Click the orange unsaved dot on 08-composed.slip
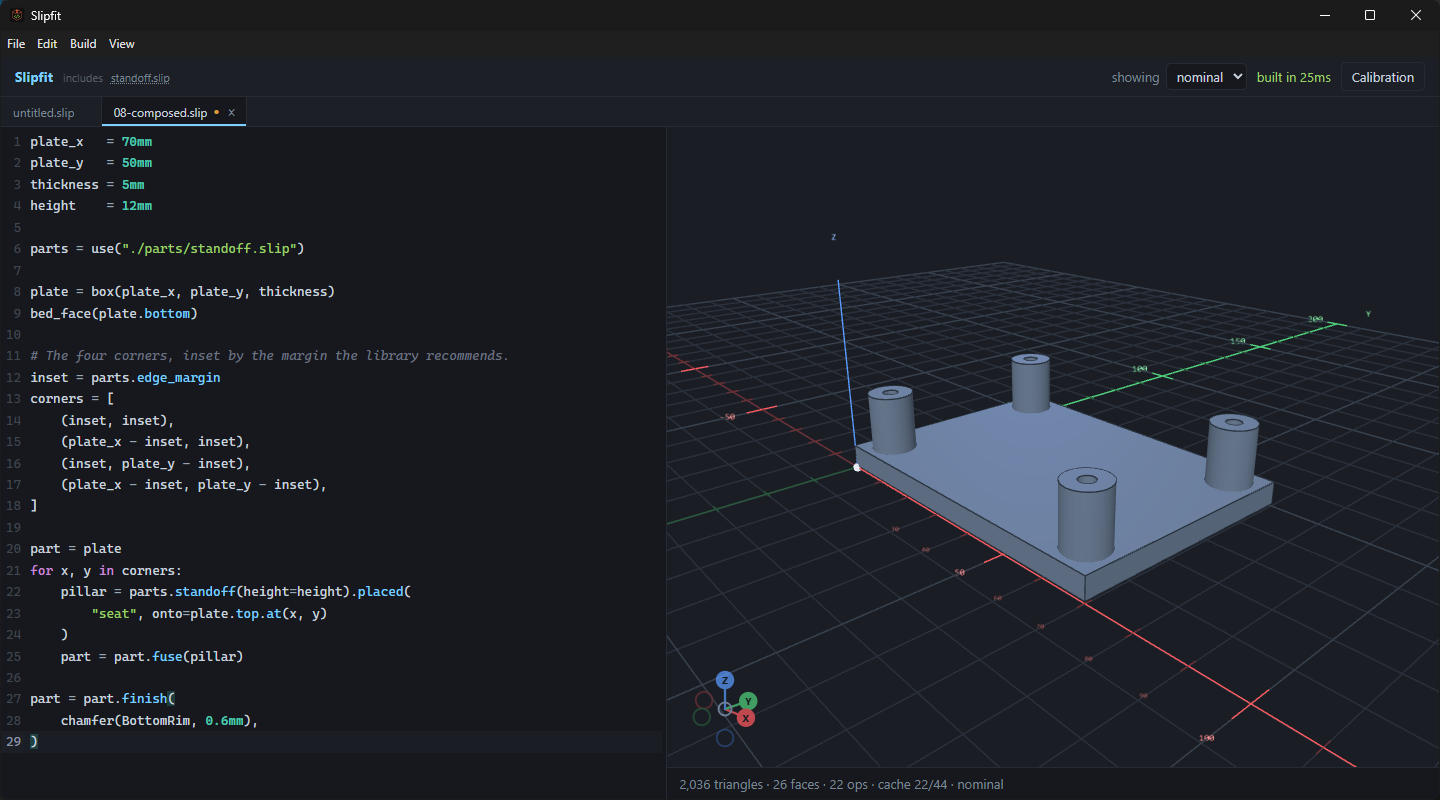 click(217, 113)
